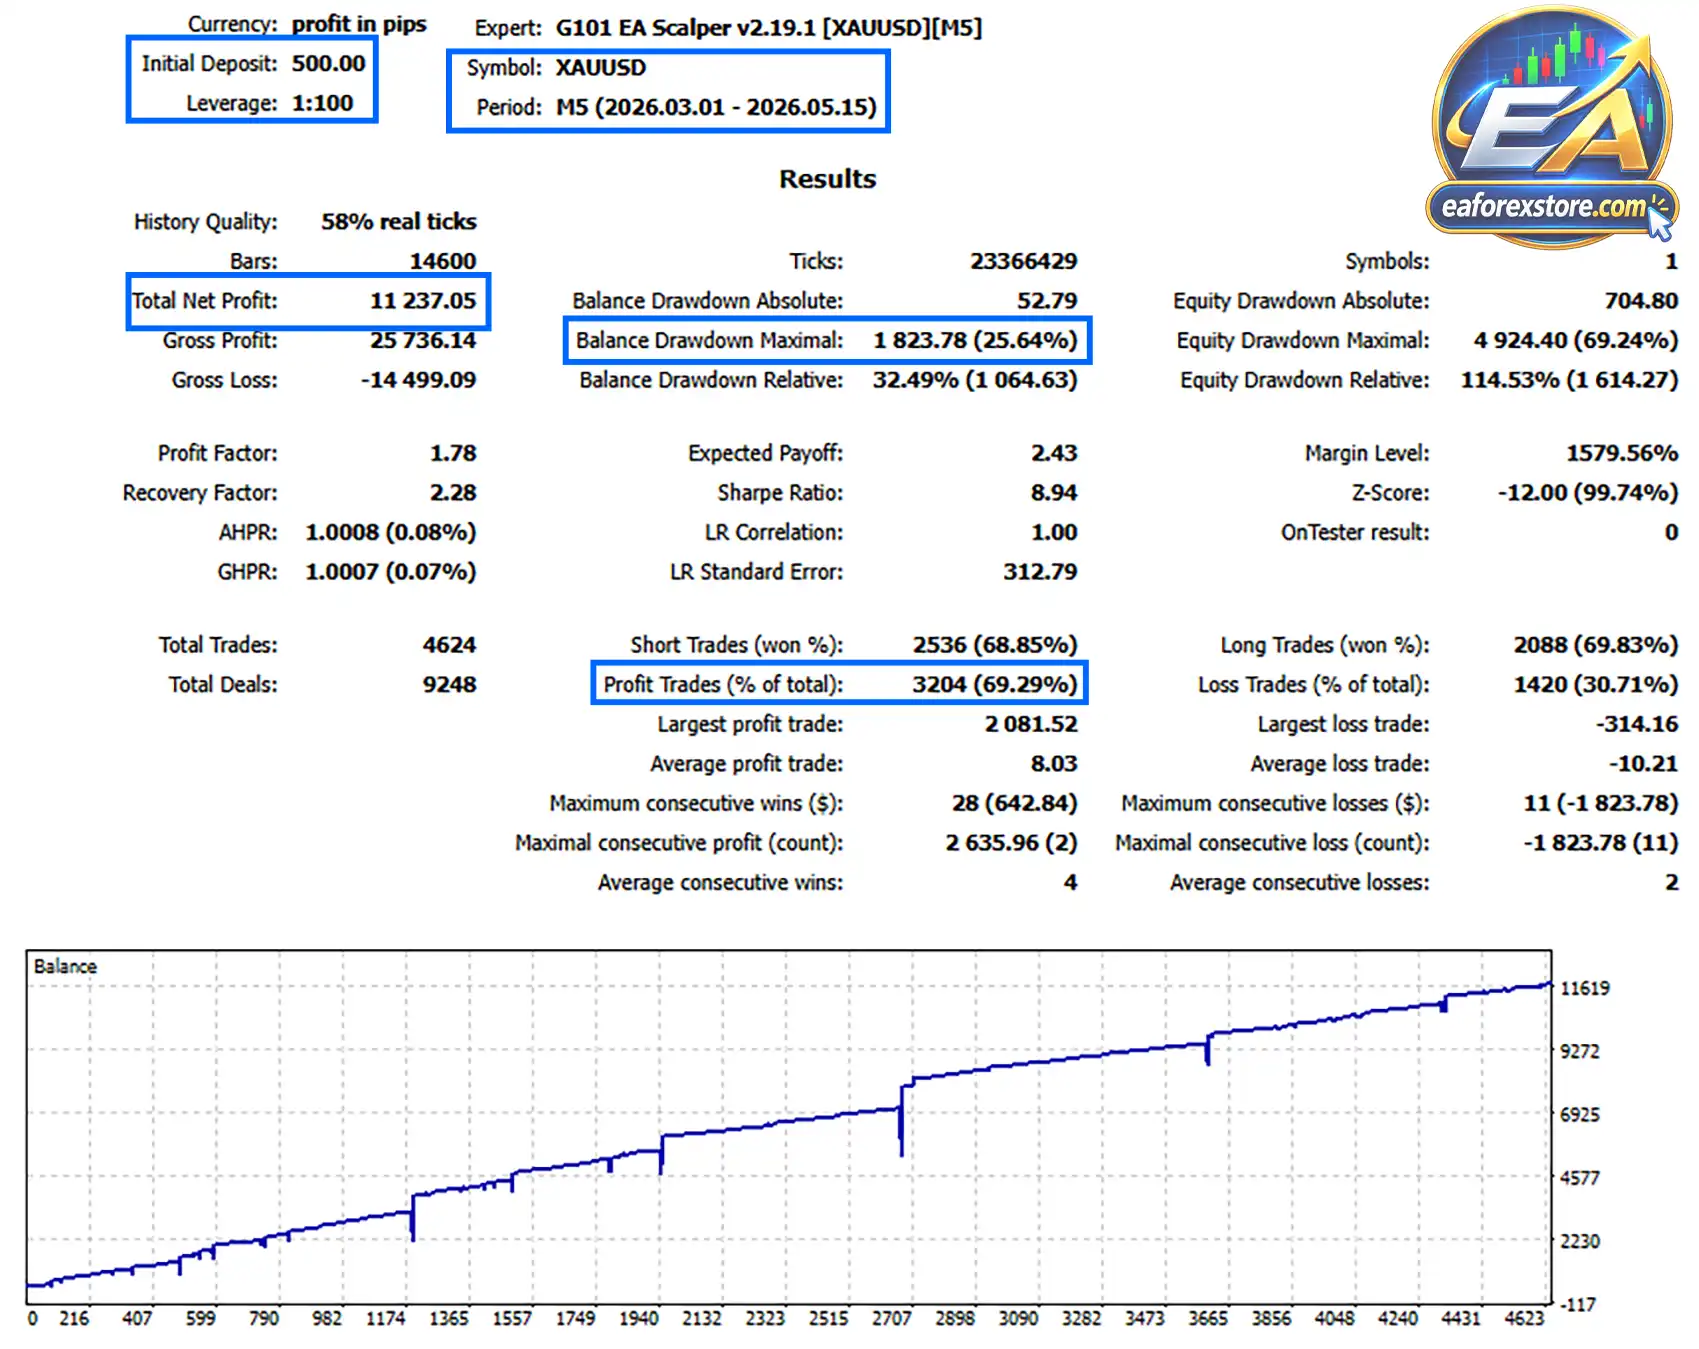The width and height of the screenshot is (1699, 1349).
Task: Click the Total Trades value 4624
Action: pyautogui.click(x=449, y=645)
